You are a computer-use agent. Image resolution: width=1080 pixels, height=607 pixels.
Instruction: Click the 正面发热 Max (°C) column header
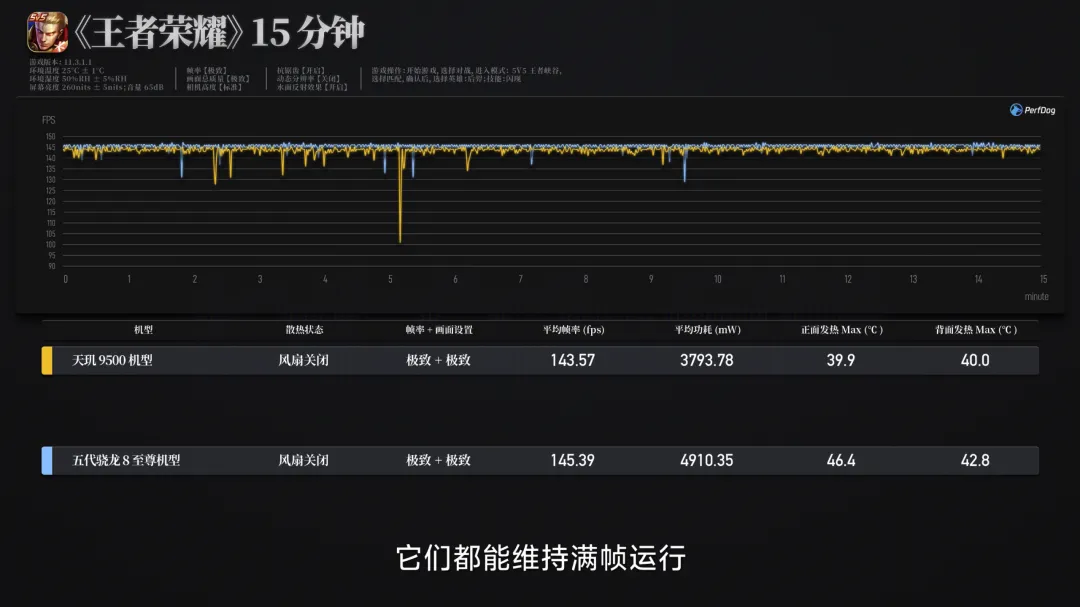(842, 330)
